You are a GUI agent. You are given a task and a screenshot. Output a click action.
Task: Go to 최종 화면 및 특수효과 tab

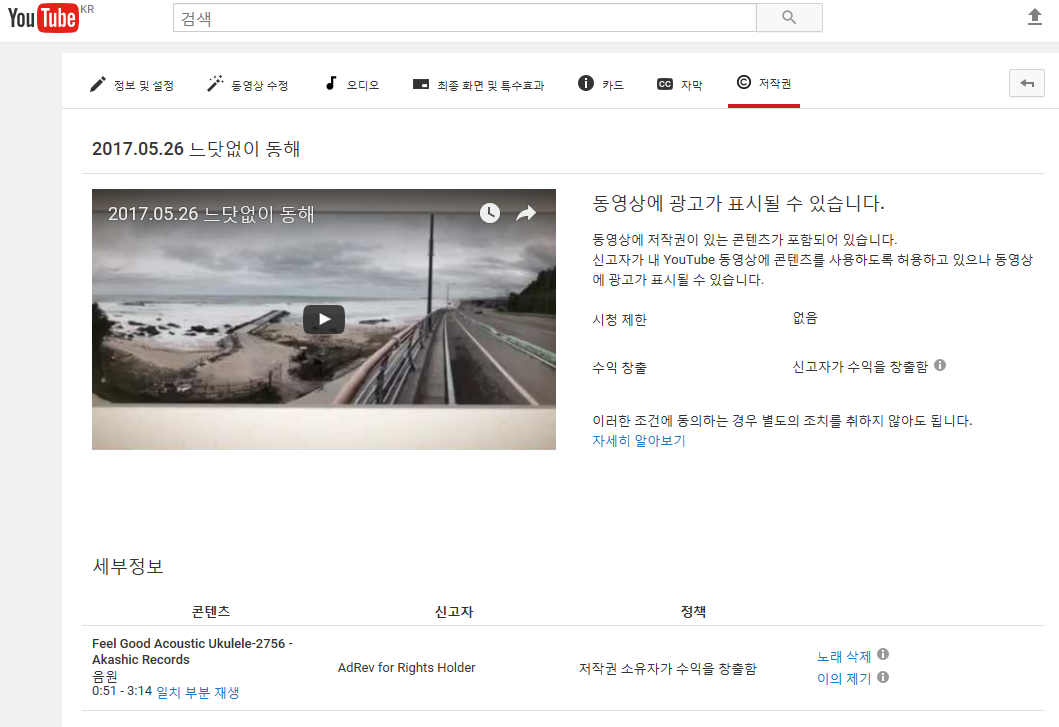coord(479,85)
